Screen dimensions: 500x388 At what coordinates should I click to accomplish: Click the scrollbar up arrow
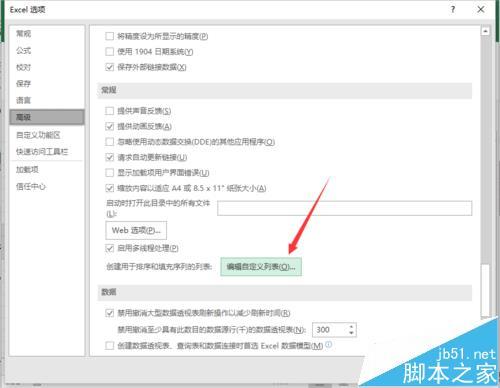[485, 31]
